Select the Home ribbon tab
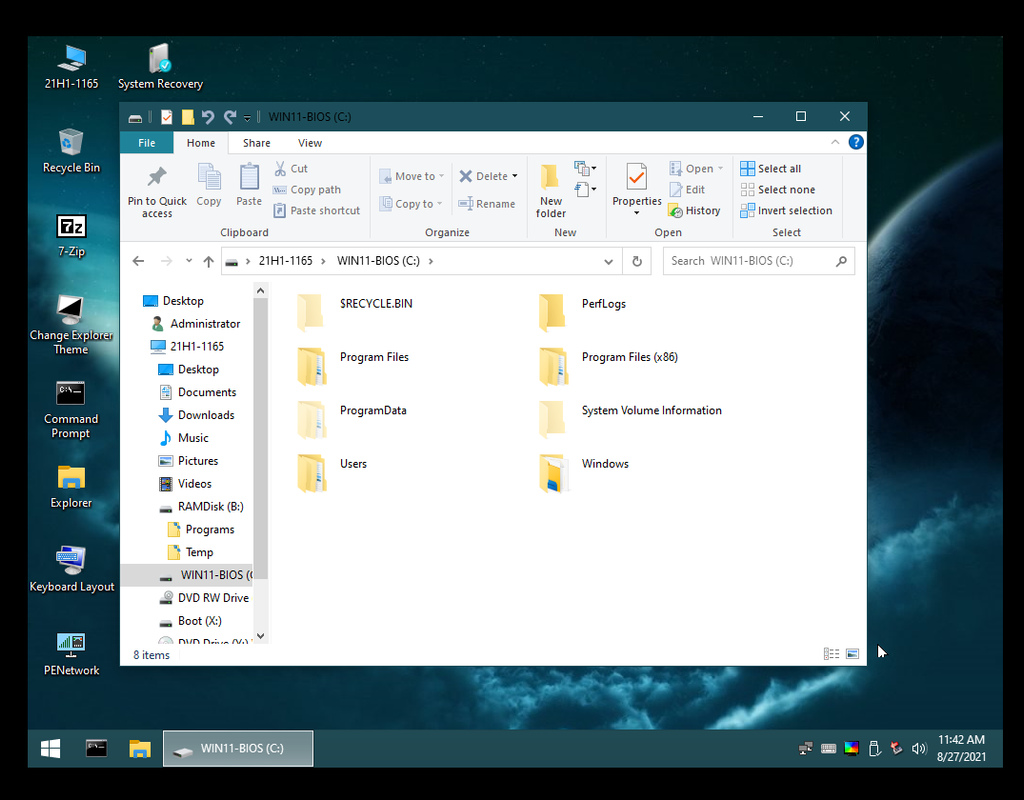Image resolution: width=1024 pixels, height=800 pixels. [x=200, y=143]
